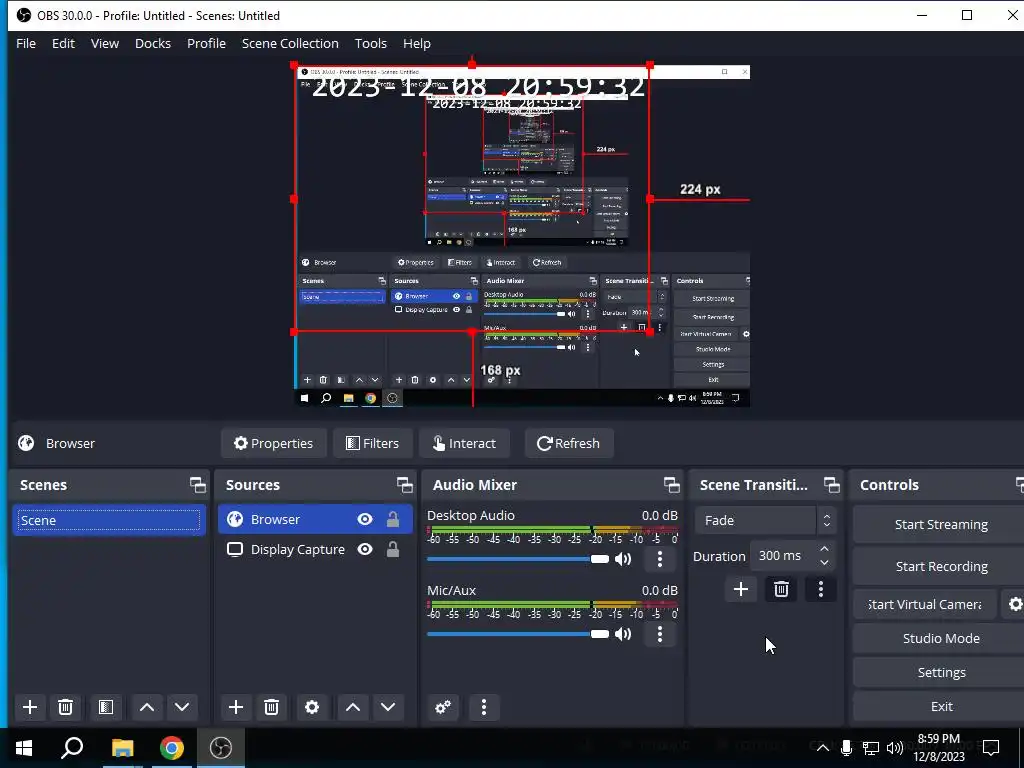Open notification center in system tray
The image size is (1024, 768).
(991, 748)
